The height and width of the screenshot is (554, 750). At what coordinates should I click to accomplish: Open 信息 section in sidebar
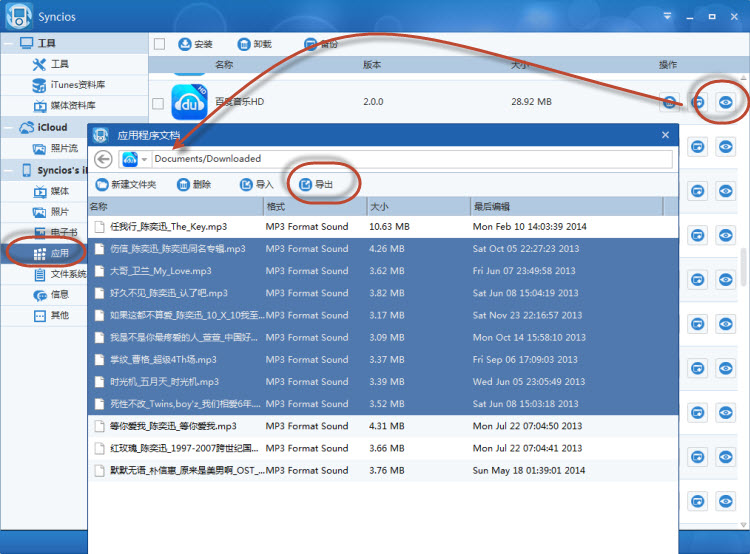(x=51, y=294)
